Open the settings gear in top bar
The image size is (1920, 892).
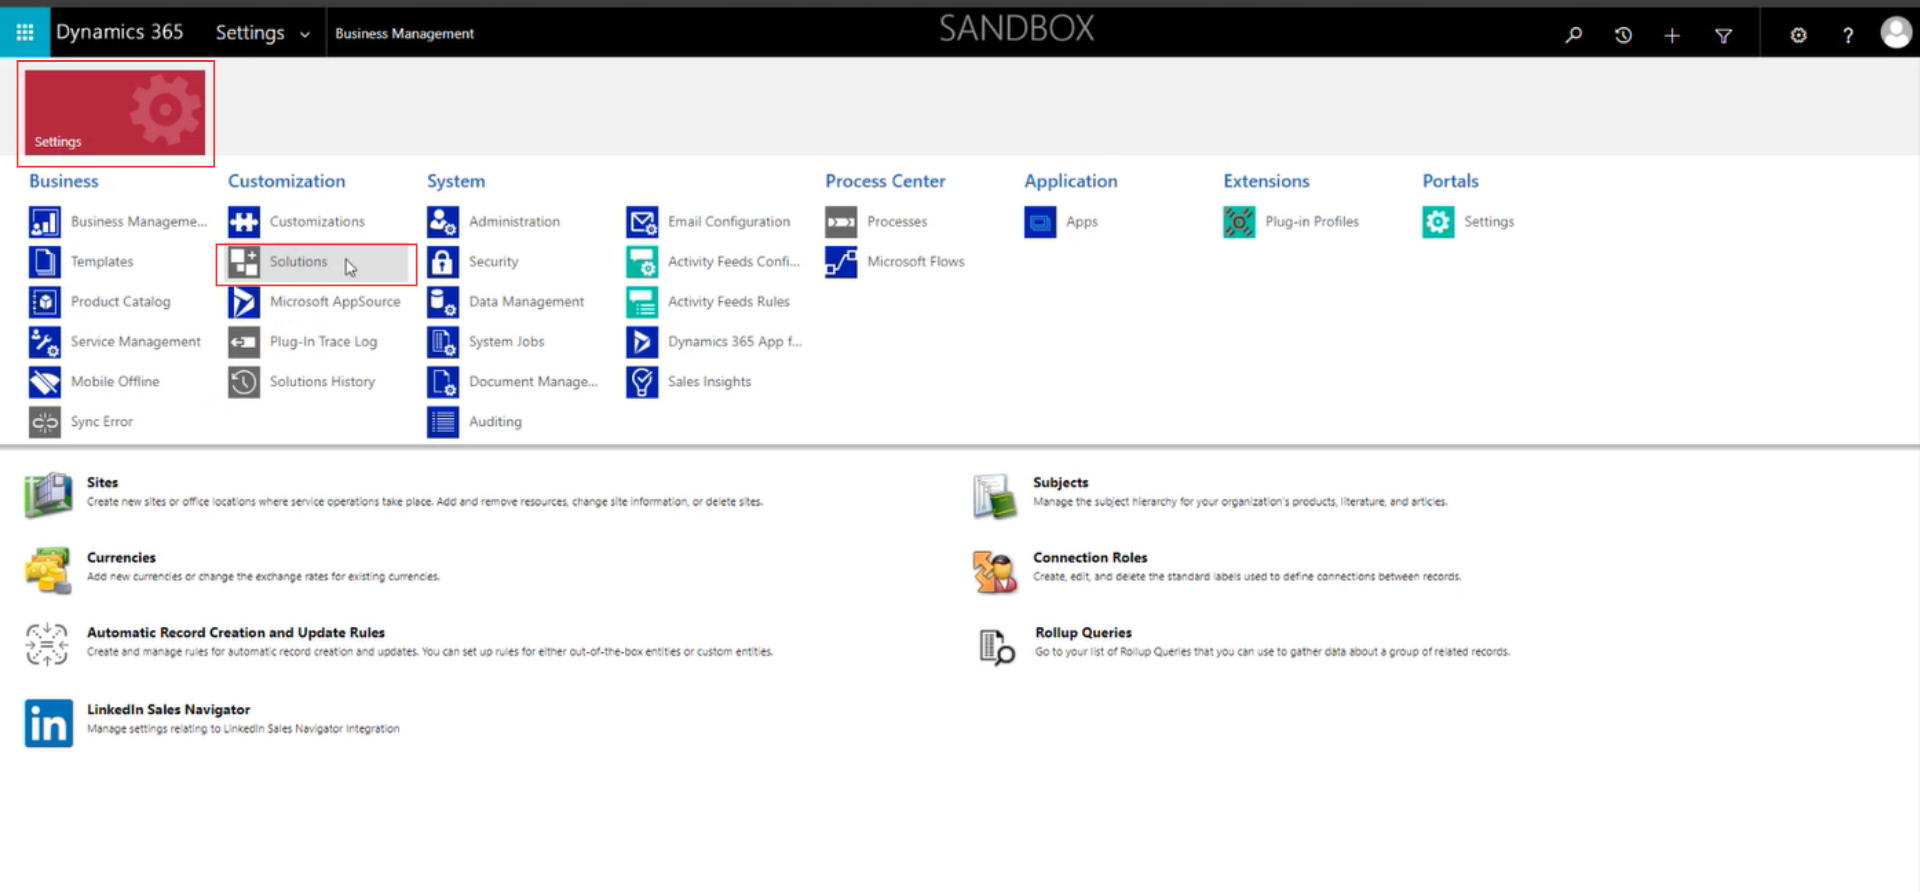coord(1798,35)
